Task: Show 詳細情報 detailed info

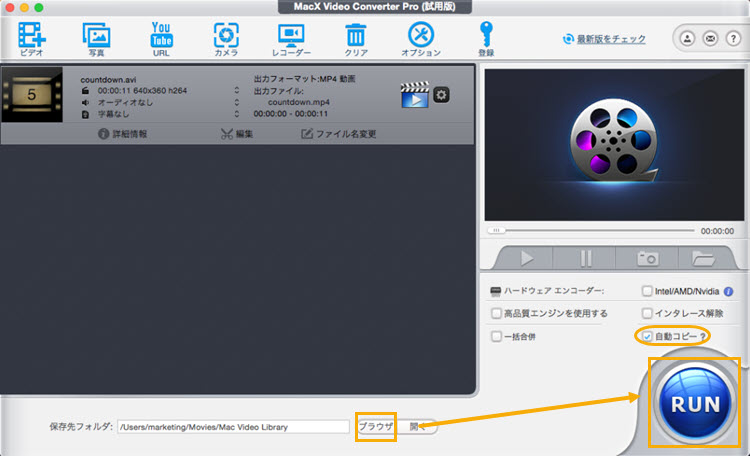Action: click(122, 134)
